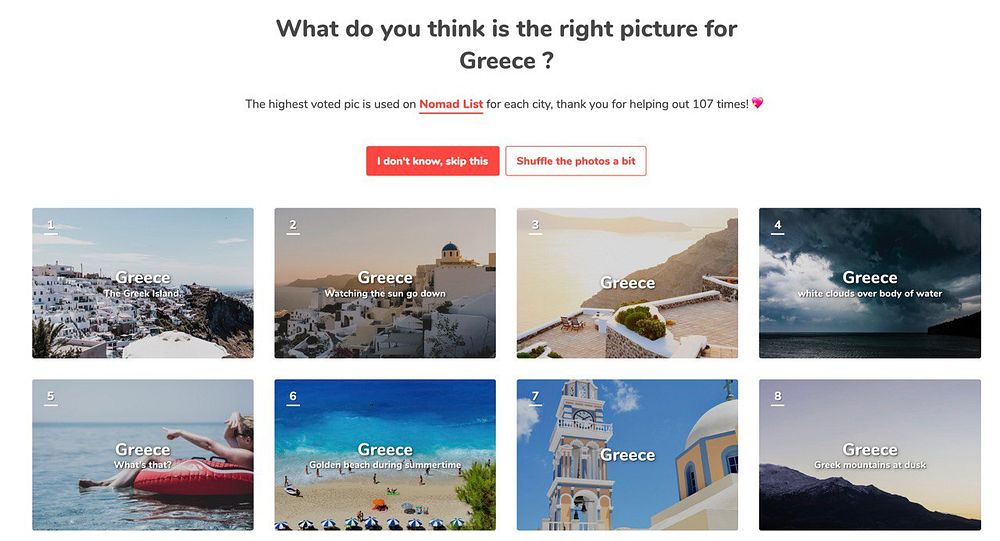Screen dimensions: 1000x541
Task: Click the number 3 badge on terrace photo
Action: (x=535, y=226)
